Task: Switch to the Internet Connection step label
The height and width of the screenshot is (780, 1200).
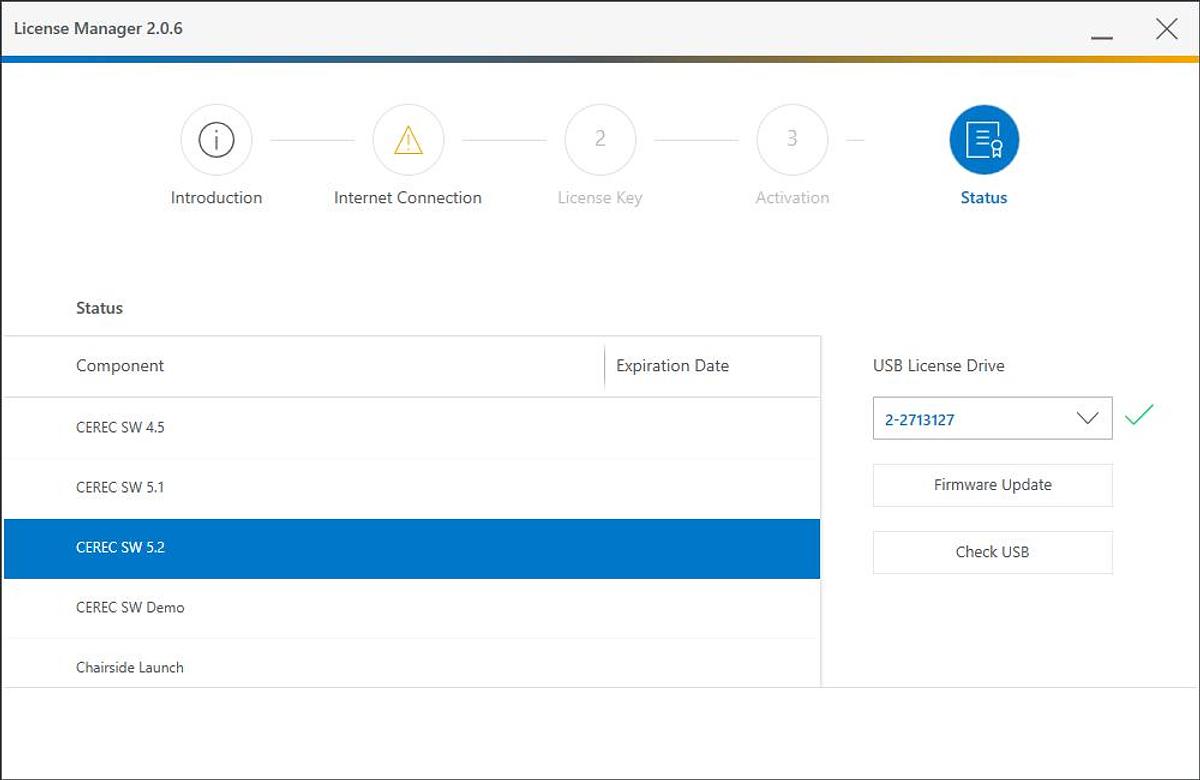Action: click(x=408, y=198)
